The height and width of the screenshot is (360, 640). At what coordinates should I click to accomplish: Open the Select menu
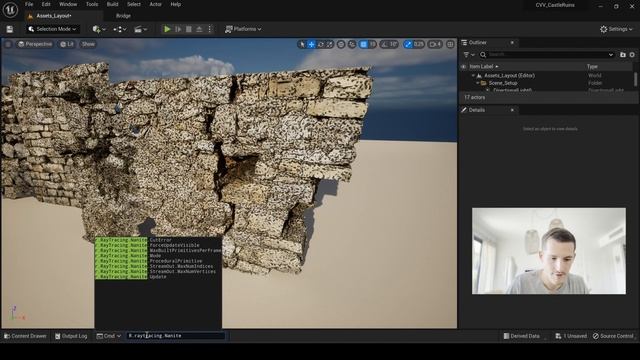pos(134,4)
